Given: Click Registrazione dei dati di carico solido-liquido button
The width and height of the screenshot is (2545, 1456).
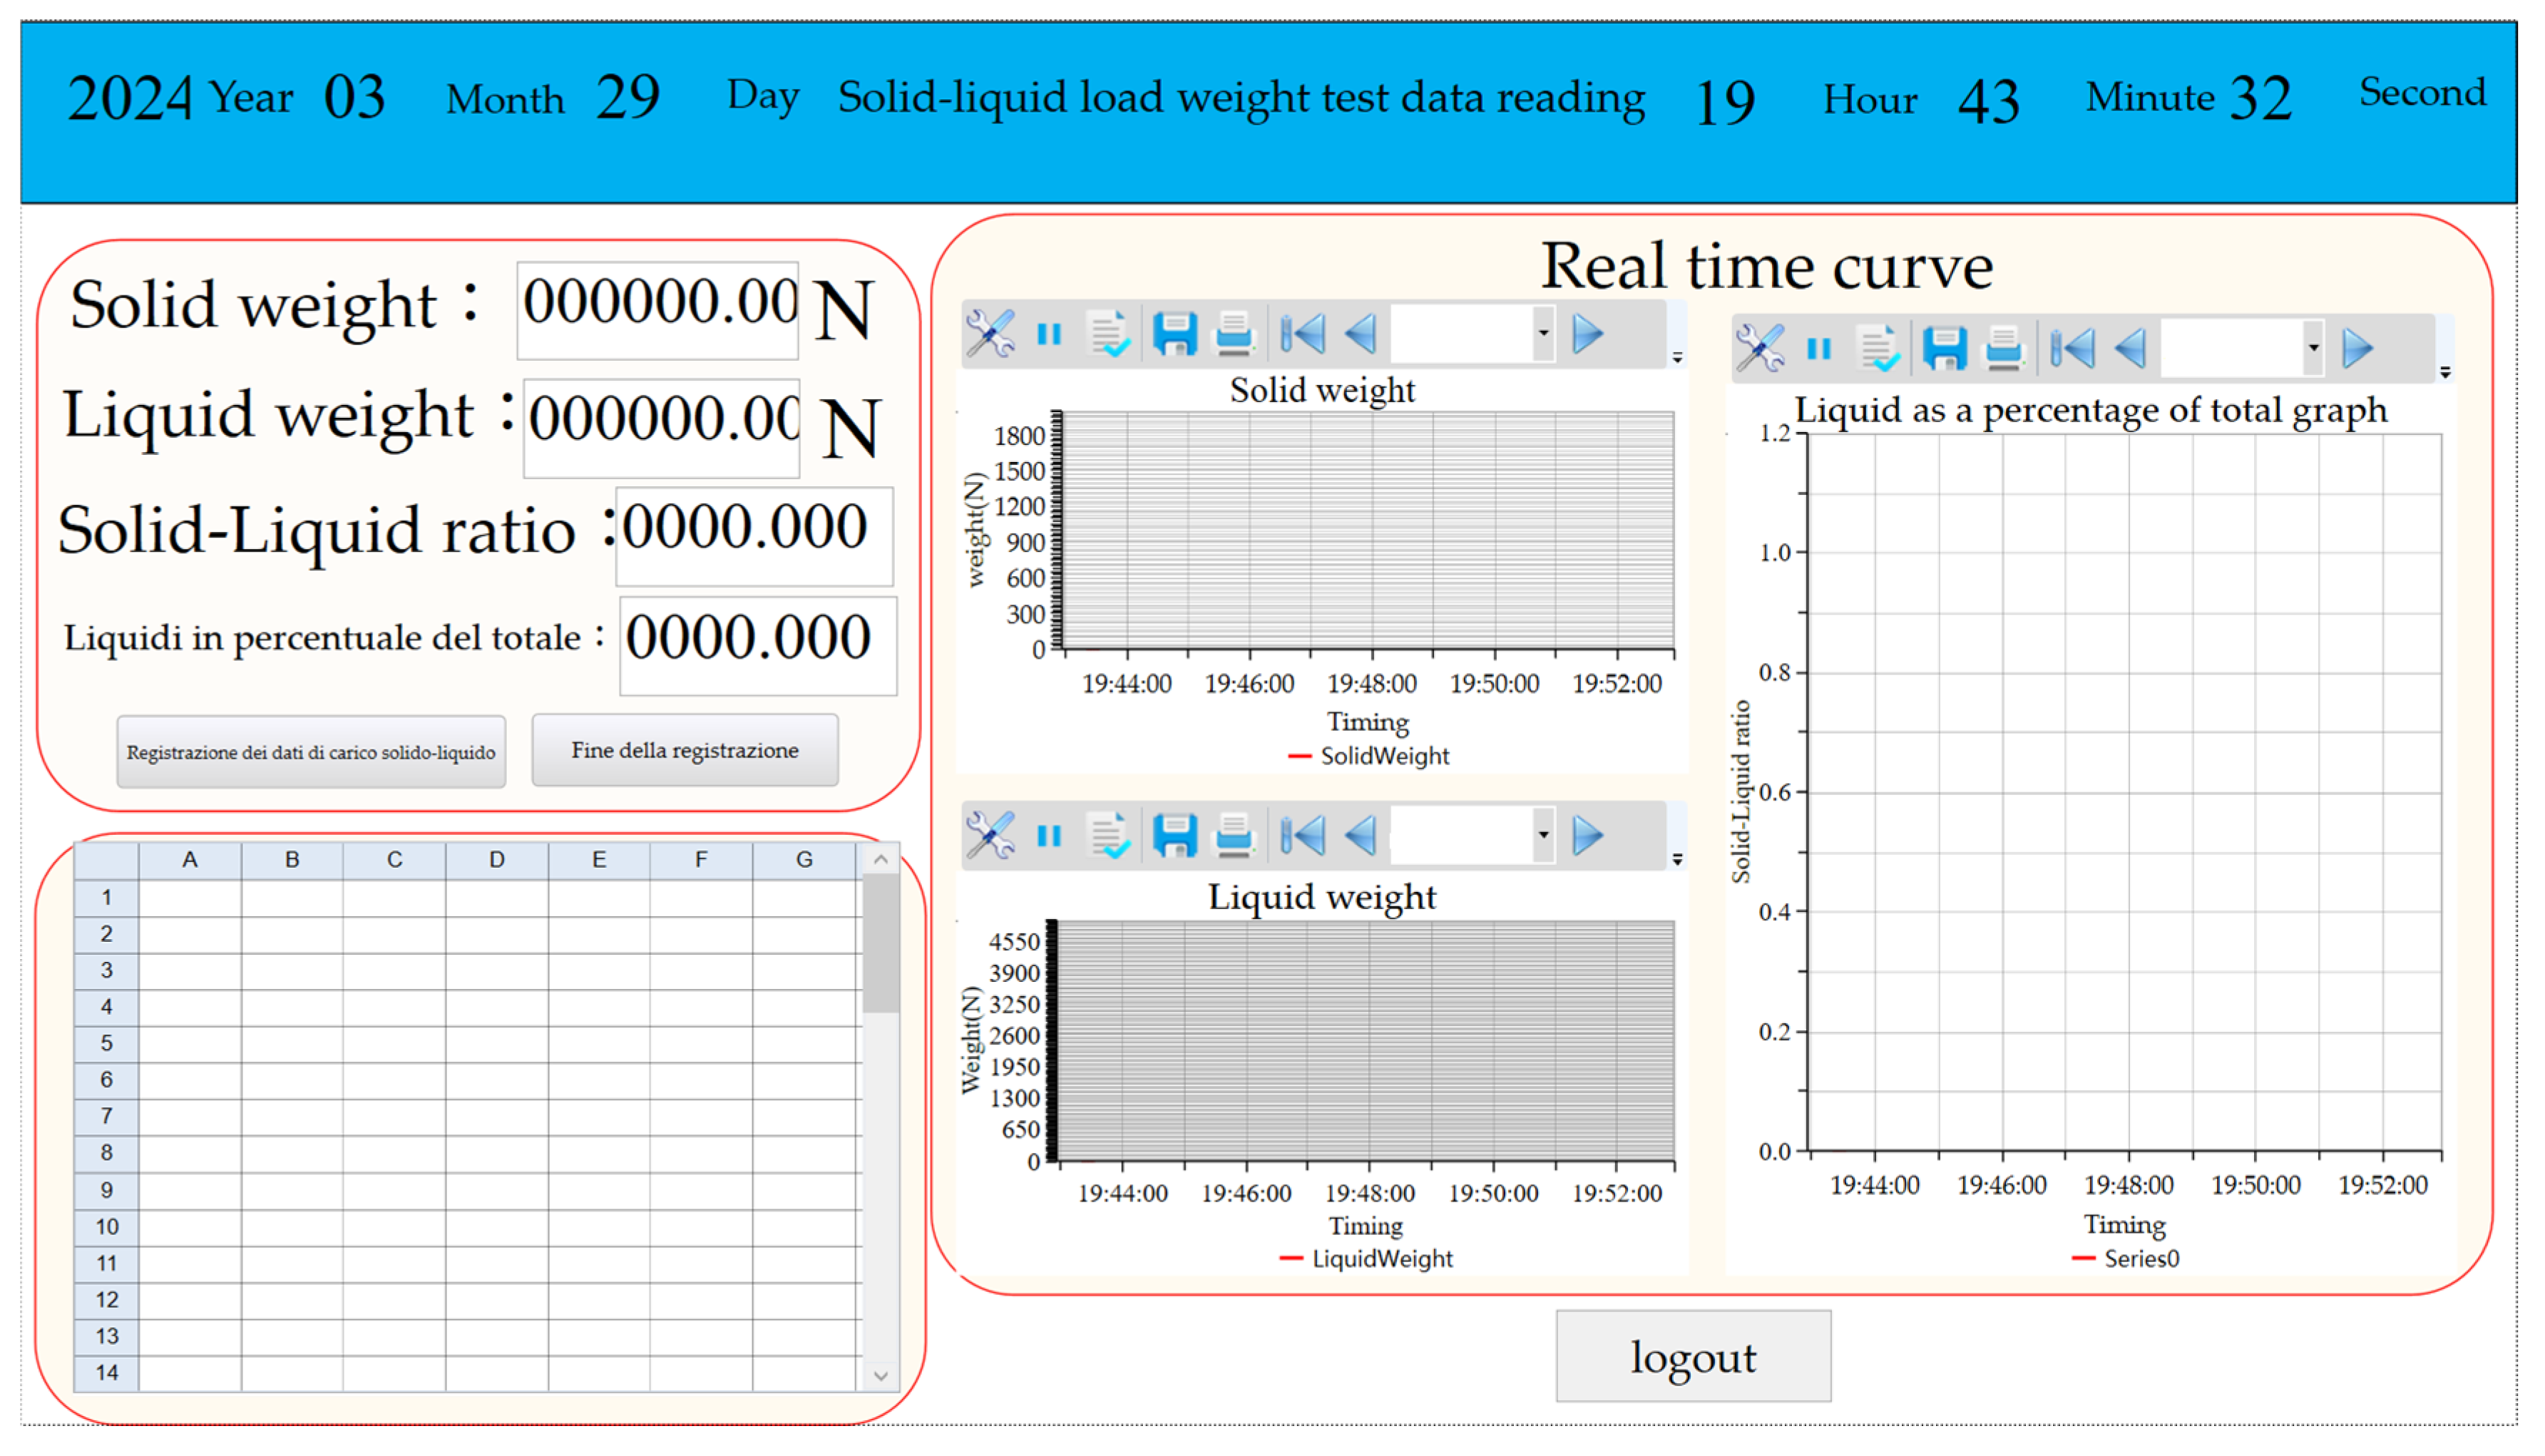Looking at the screenshot, I should coord(311,753).
